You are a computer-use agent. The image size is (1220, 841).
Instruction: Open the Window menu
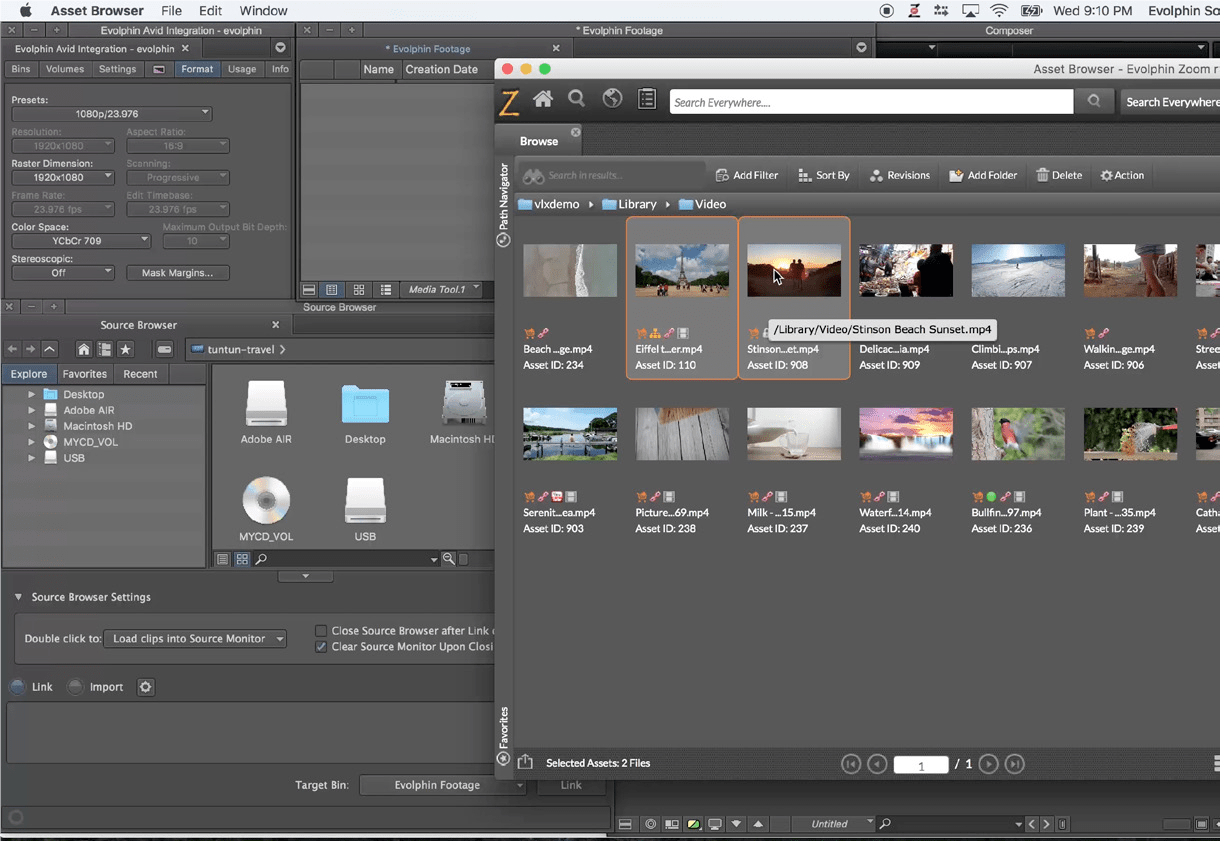[263, 11]
